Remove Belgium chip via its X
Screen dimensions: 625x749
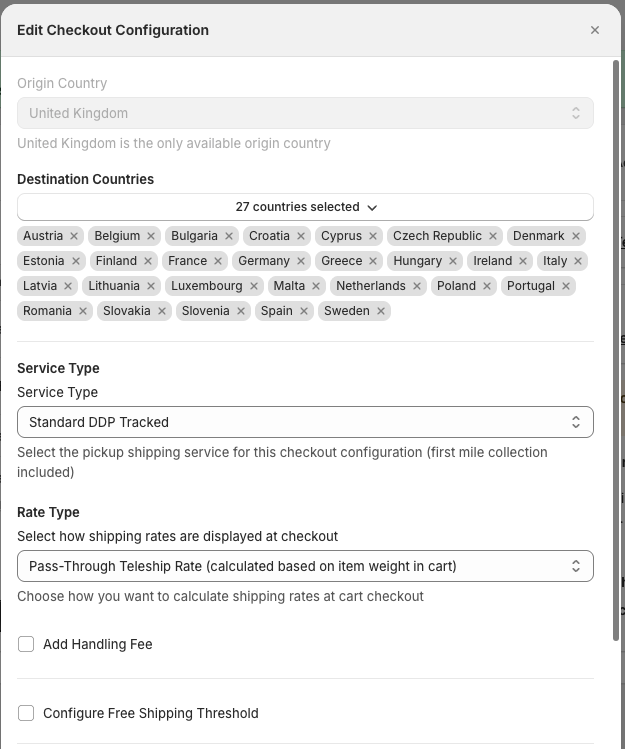coord(151,236)
